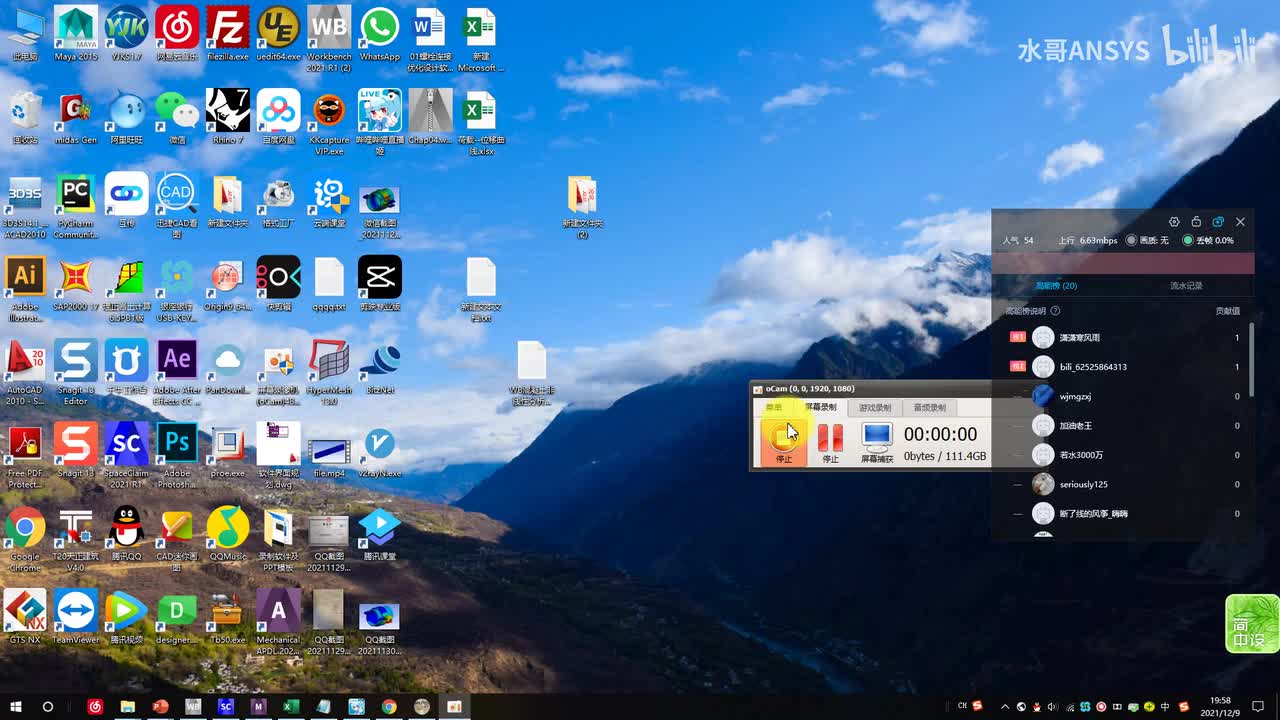The width and height of the screenshot is (1280, 720).
Task: Switch to oCam's 屏幕录制 tab
Action: click(x=821, y=407)
